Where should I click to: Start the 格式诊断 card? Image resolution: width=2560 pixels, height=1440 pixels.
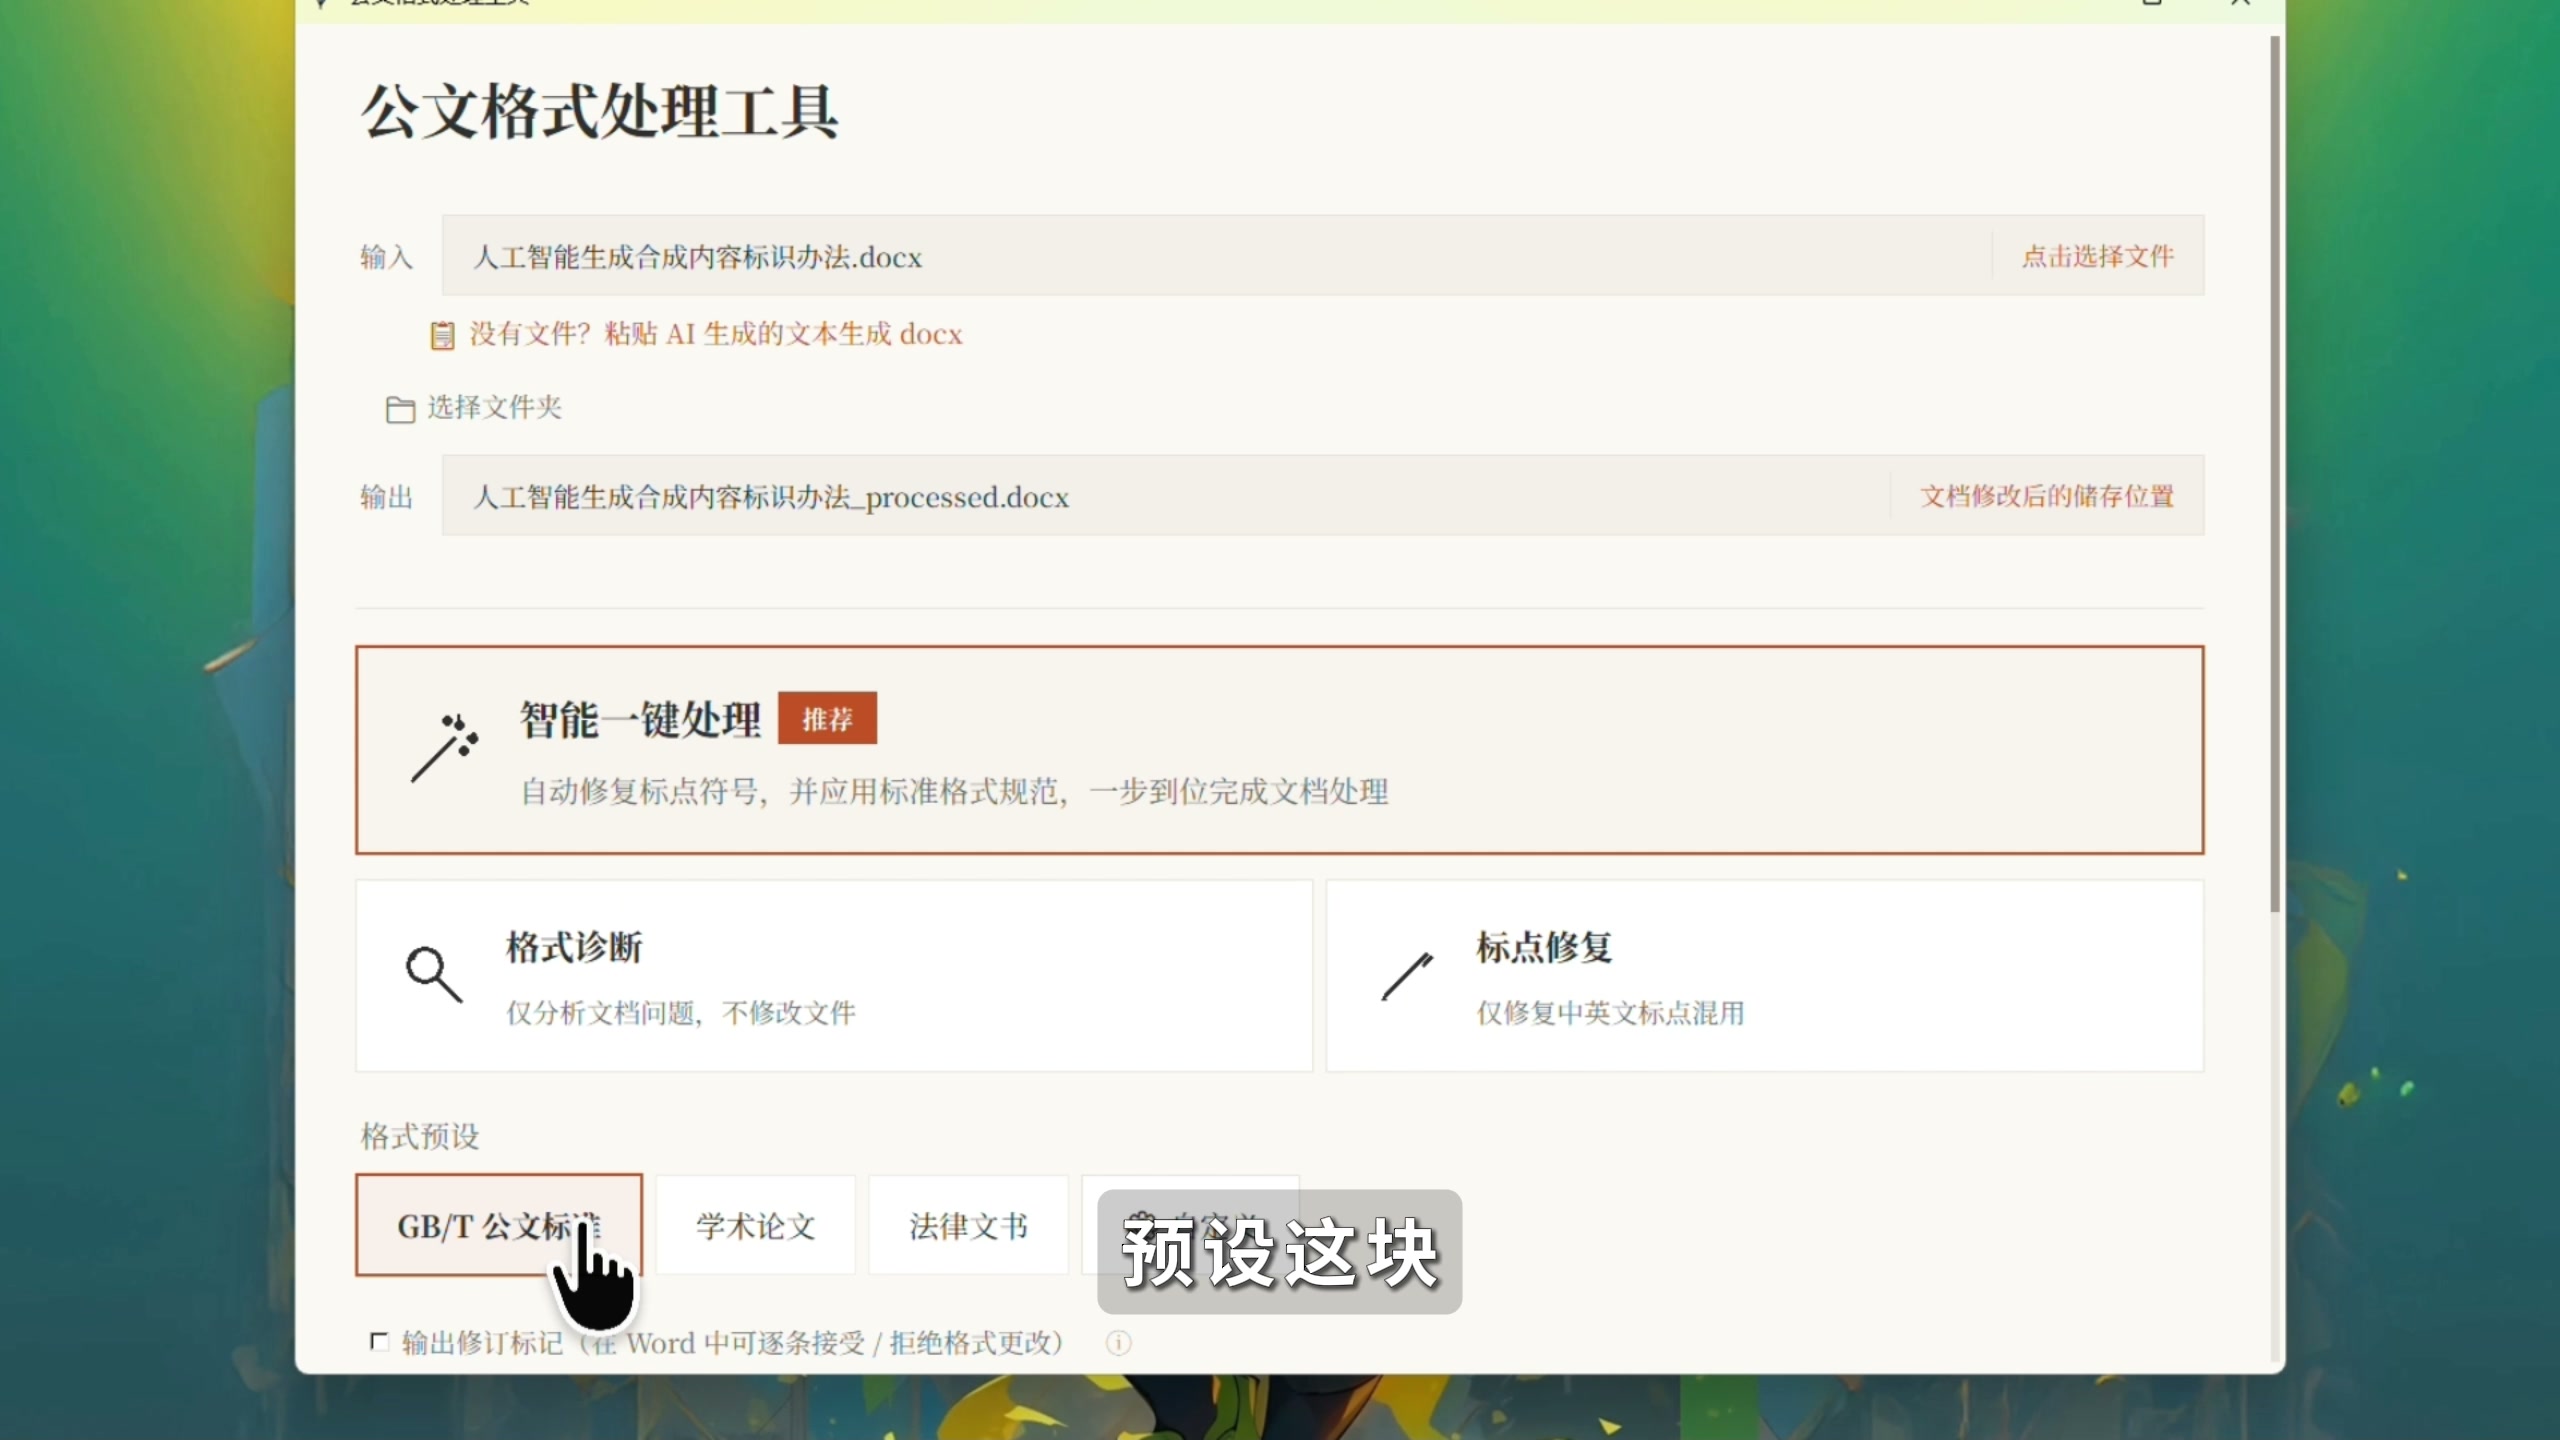[x=834, y=976]
